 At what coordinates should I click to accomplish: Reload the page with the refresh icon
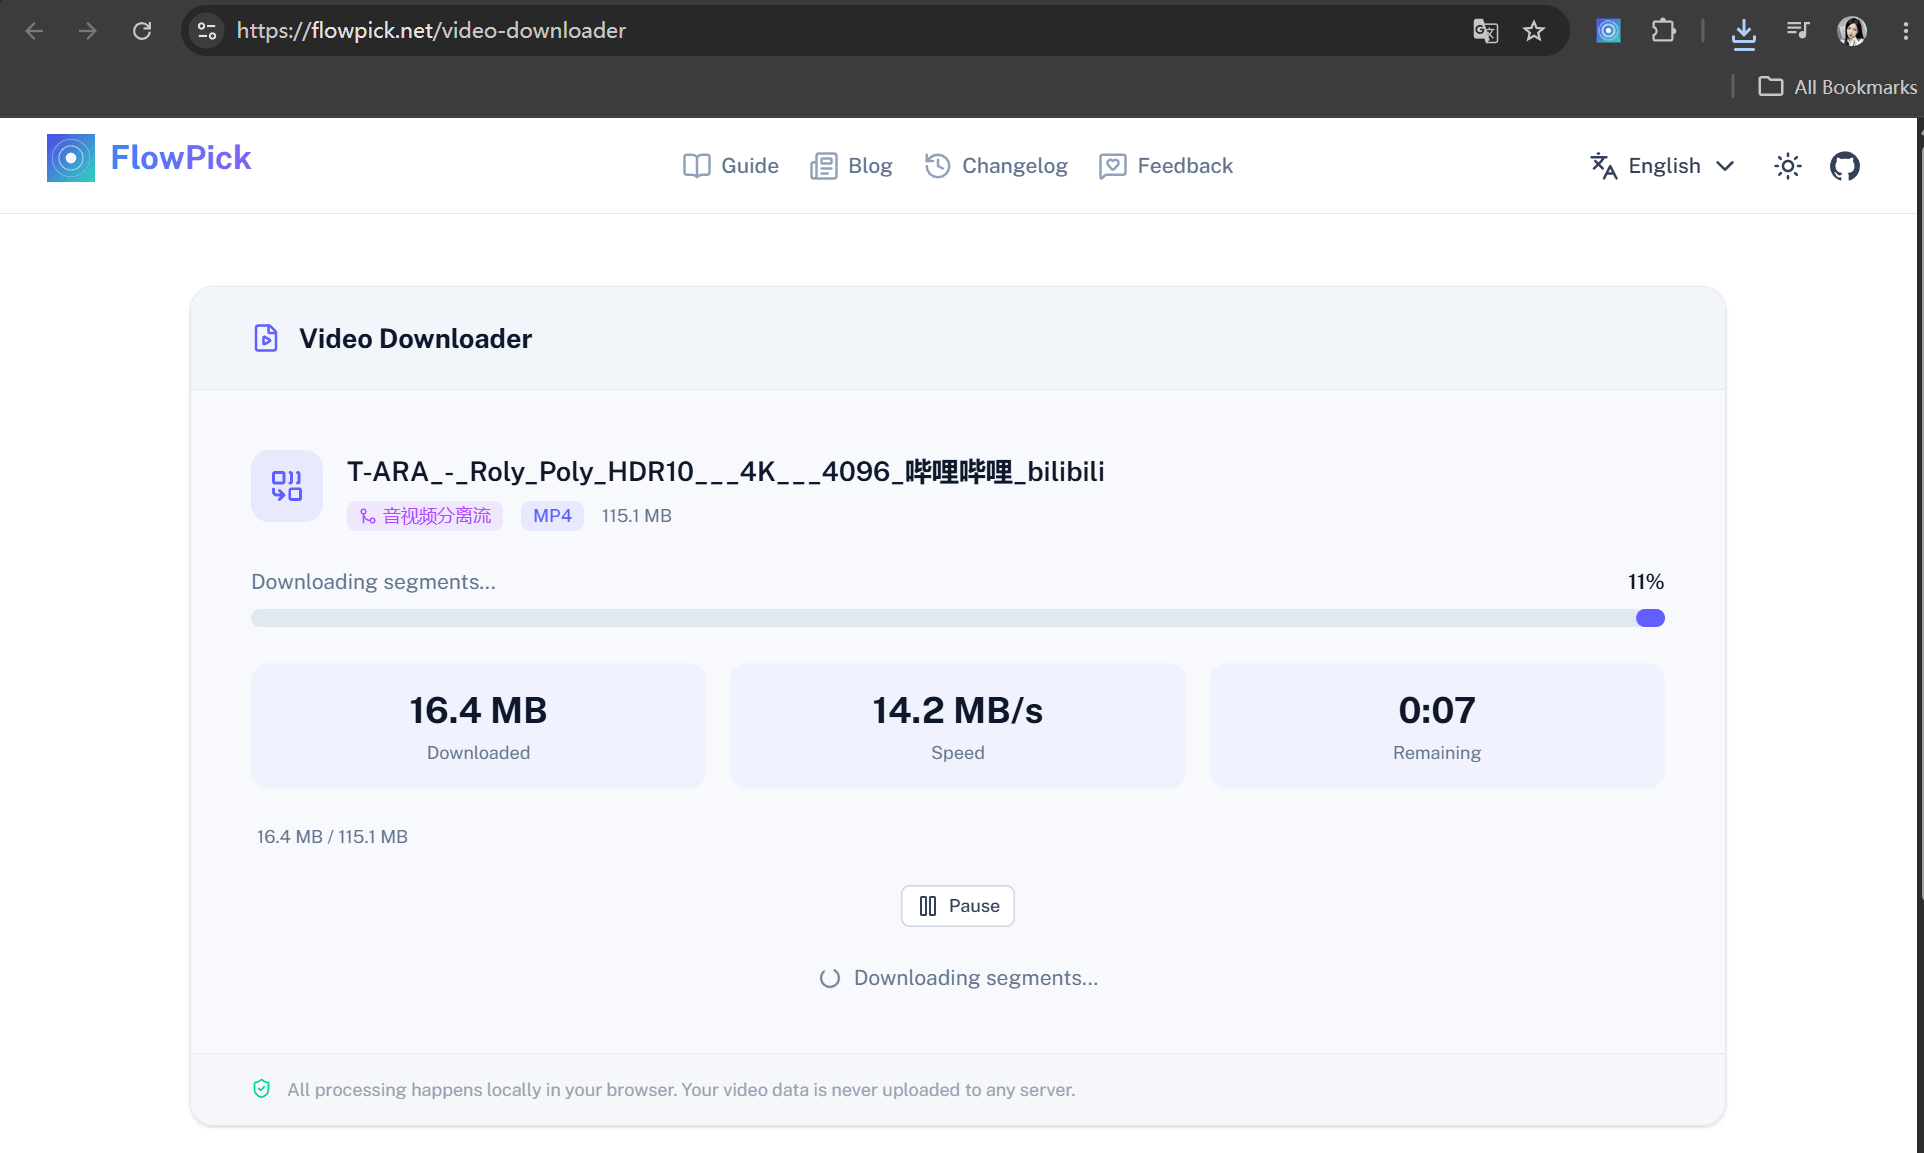(142, 31)
